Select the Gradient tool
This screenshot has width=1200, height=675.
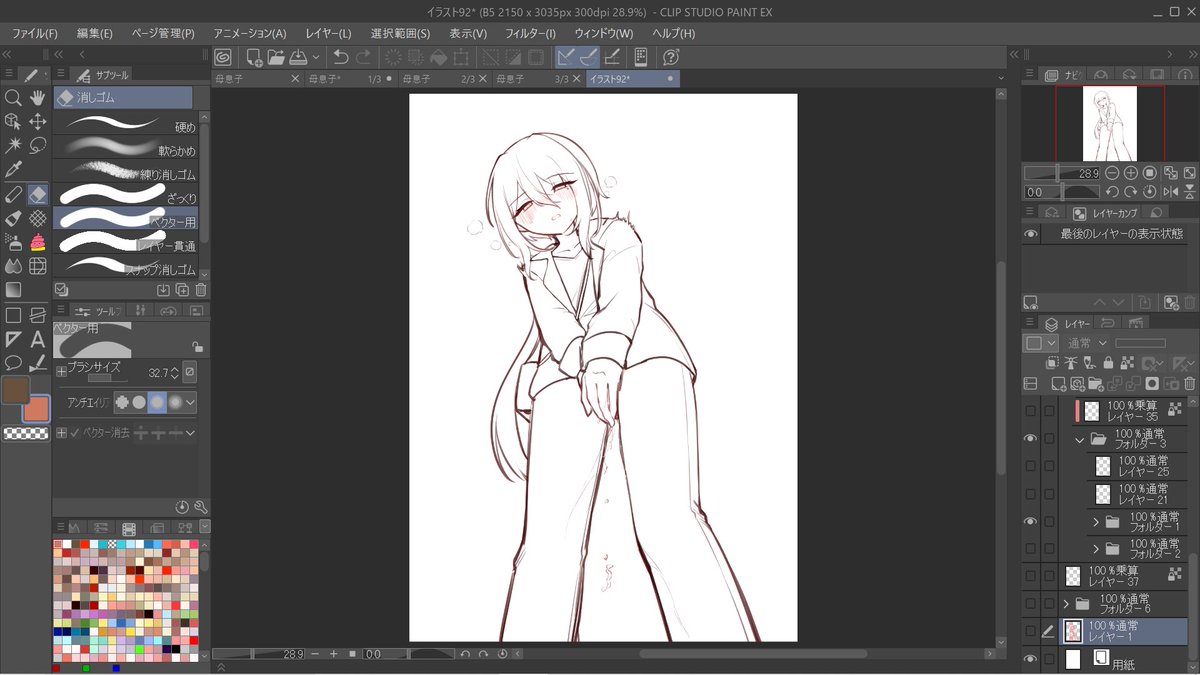click(x=13, y=290)
